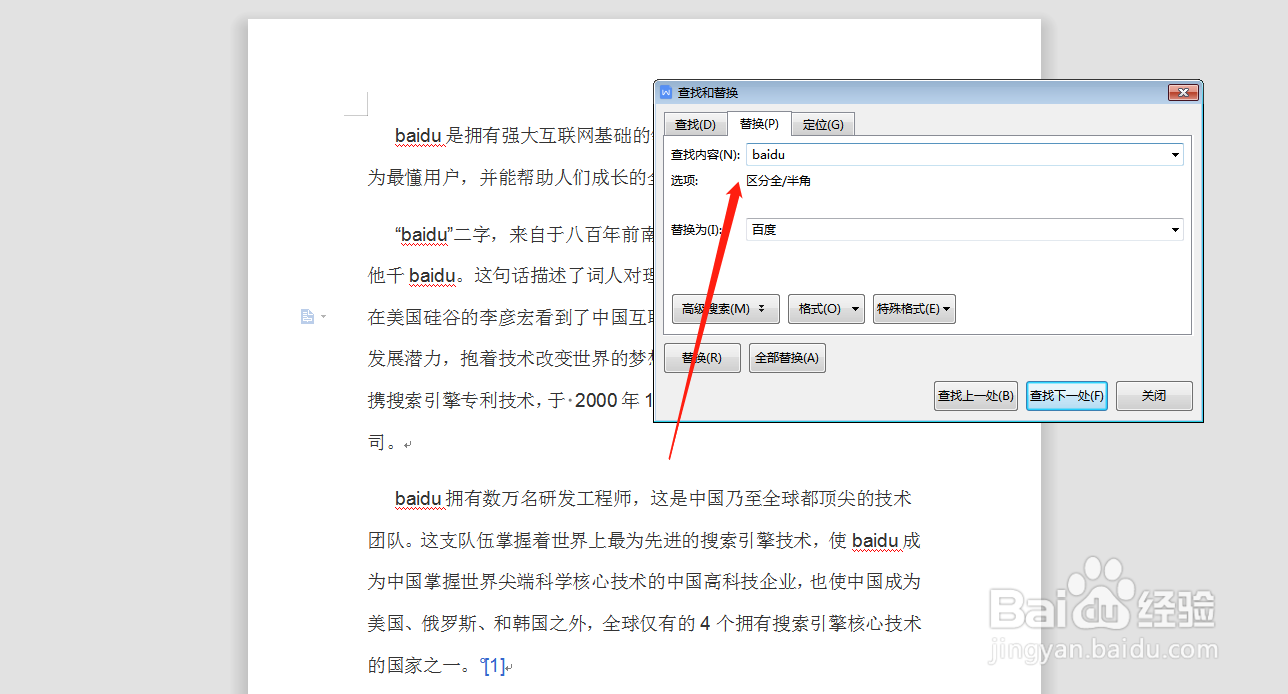Image resolution: width=1288 pixels, height=694 pixels.
Task: Open the 特殊格式(E) dropdown menu
Action: tap(914, 309)
